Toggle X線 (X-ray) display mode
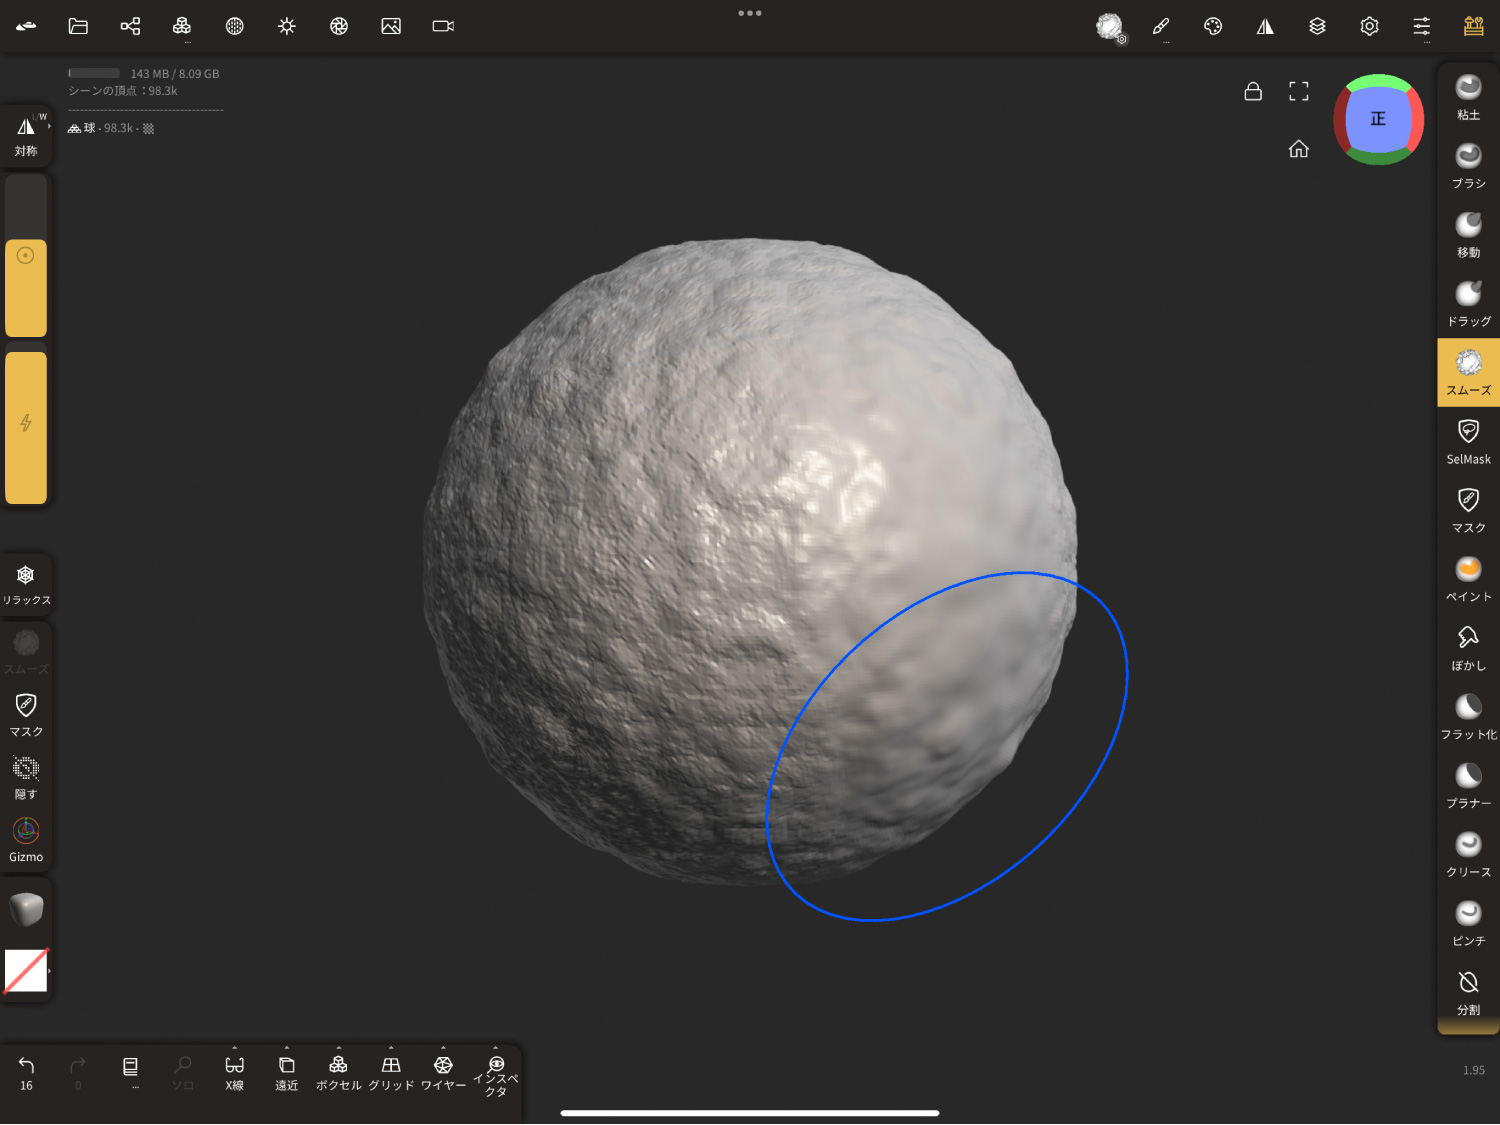The height and width of the screenshot is (1125, 1500). (x=234, y=1072)
